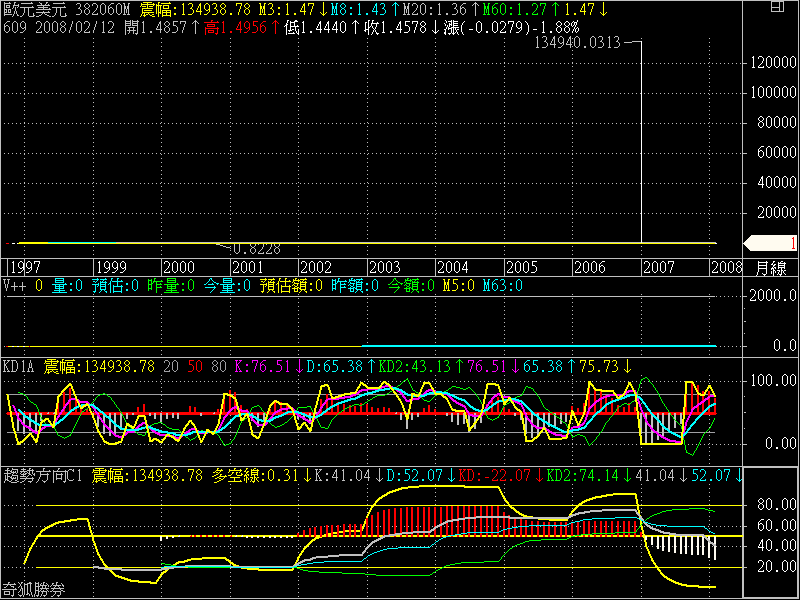
Task: Select year 2003 on the time axis
Action: (x=384, y=268)
